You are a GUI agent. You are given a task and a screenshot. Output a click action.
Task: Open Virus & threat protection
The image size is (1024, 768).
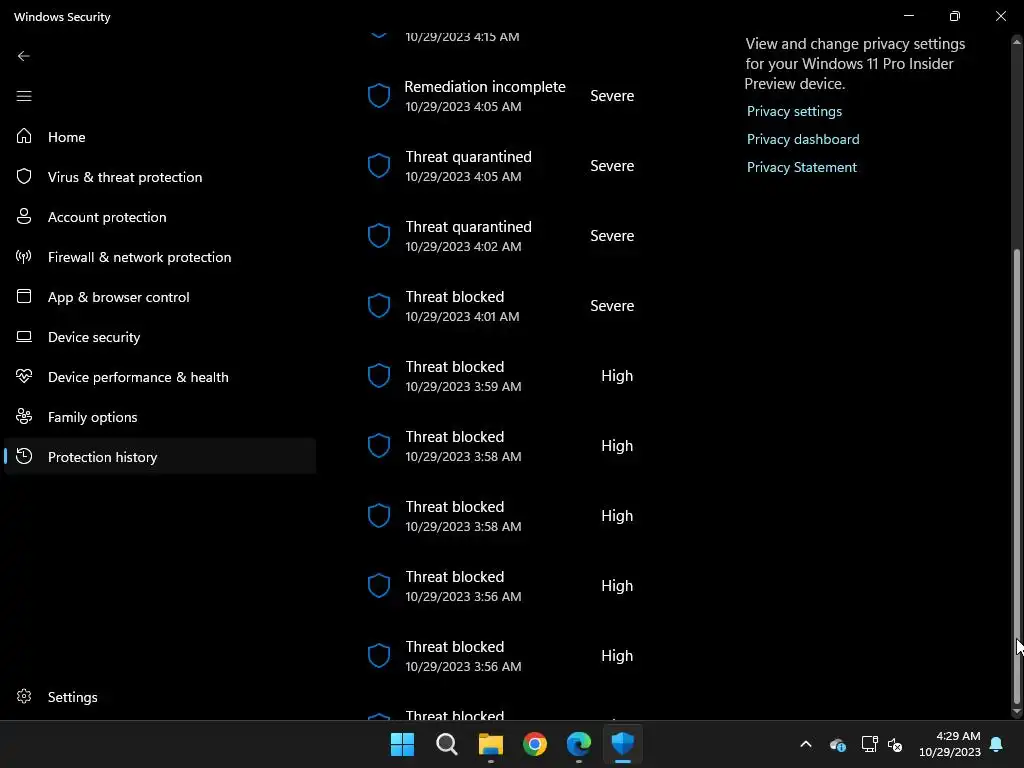coord(160,177)
